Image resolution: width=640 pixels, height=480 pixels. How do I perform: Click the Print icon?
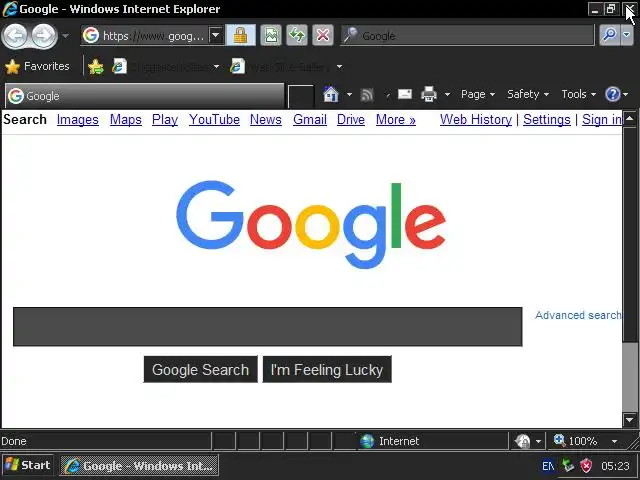429,94
